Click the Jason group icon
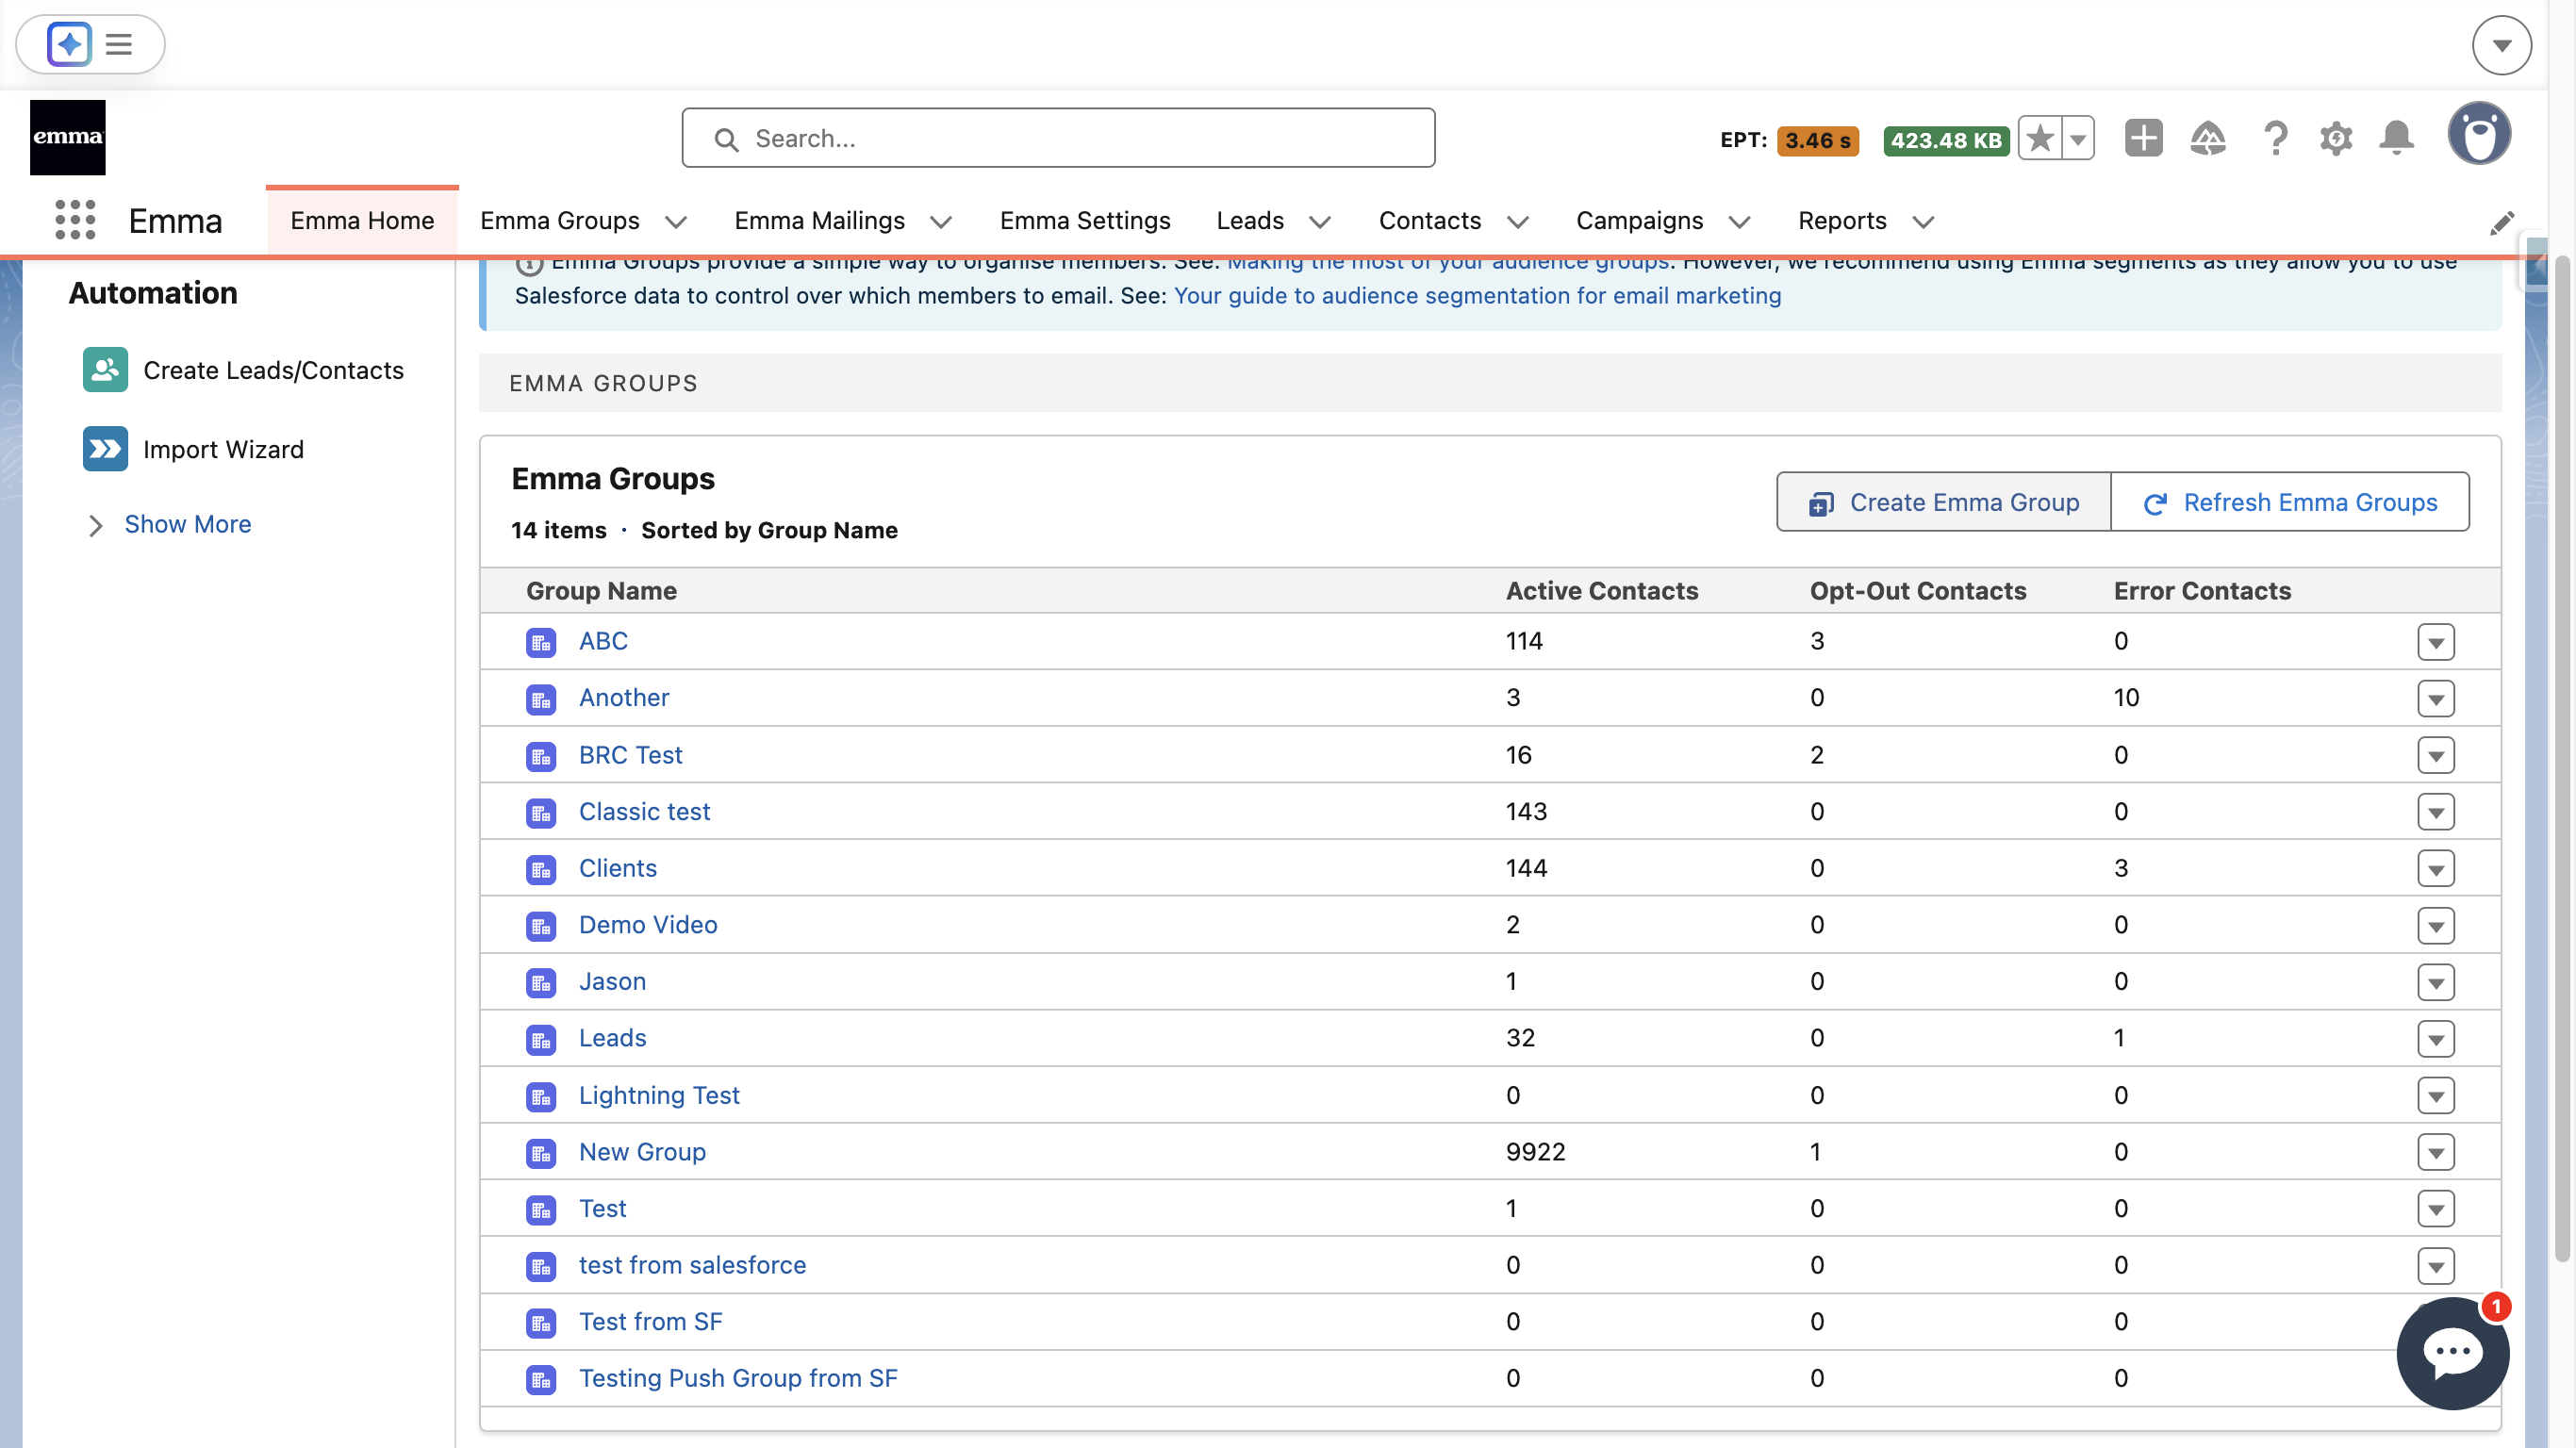The width and height of the screenshot is (2576, 1448). 541,982
